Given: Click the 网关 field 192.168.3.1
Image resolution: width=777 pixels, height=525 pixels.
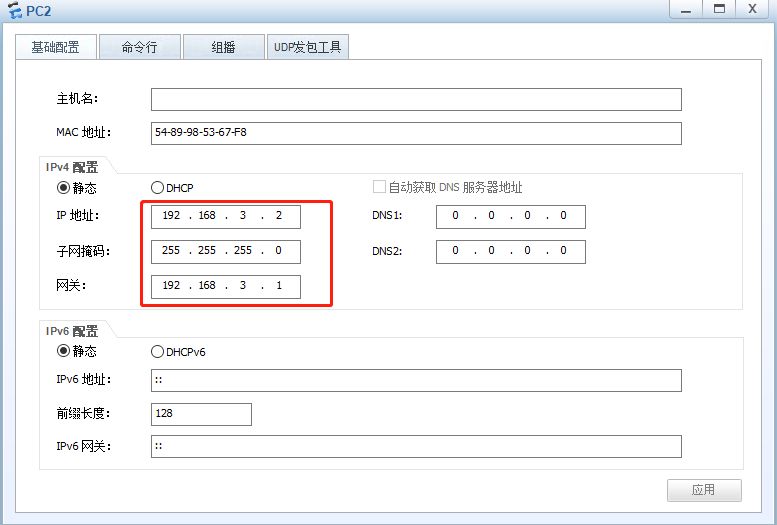Looking at the screenshot, I should coord(225,287).
